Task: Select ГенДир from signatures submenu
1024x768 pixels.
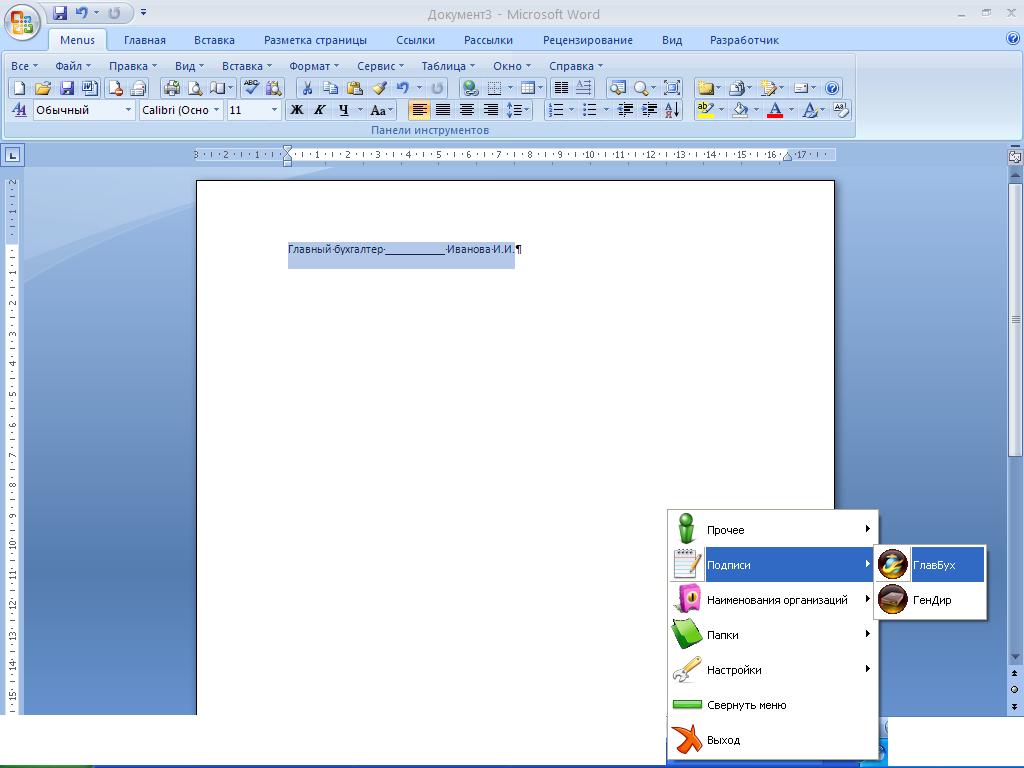Action: [931, 600]
